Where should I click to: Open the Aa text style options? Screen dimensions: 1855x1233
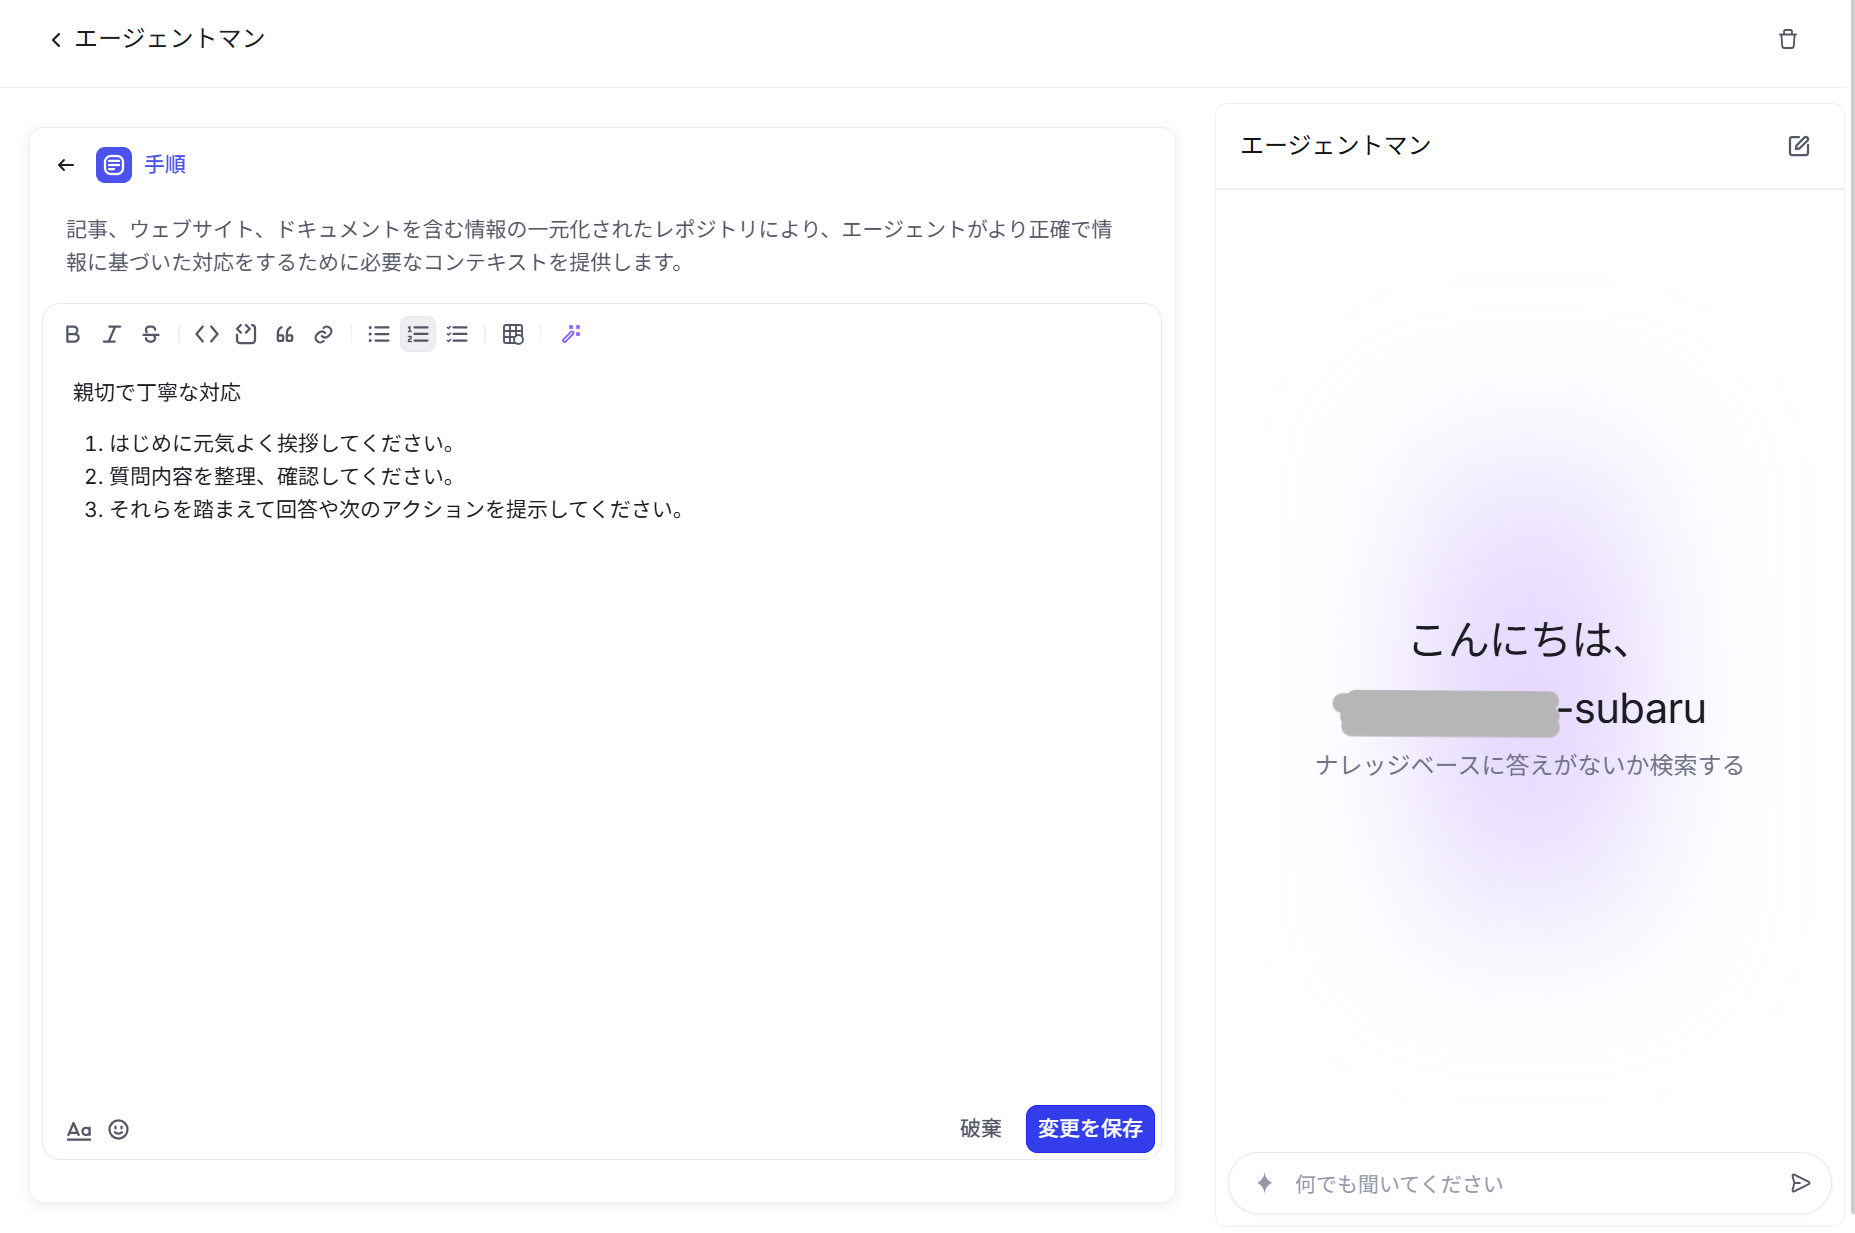[x=79, y=1129]
